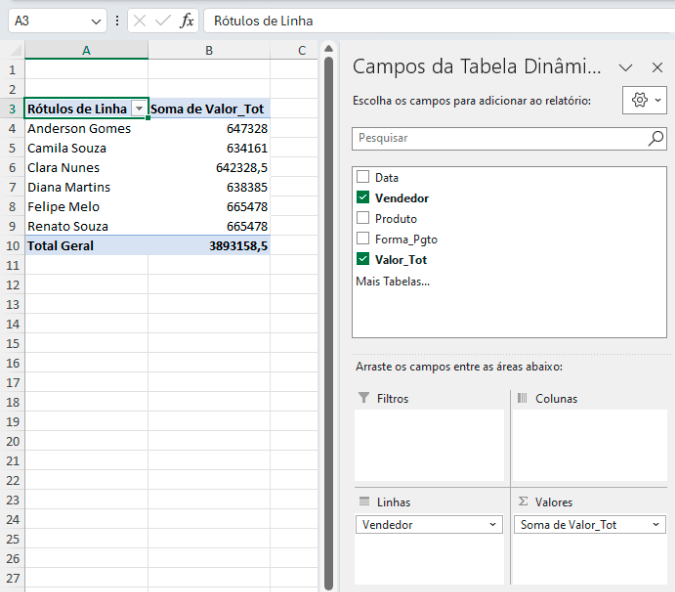Select row 3 header
Image resolution: width=675 pixels, height=592 pixels.
coord(12,109)
